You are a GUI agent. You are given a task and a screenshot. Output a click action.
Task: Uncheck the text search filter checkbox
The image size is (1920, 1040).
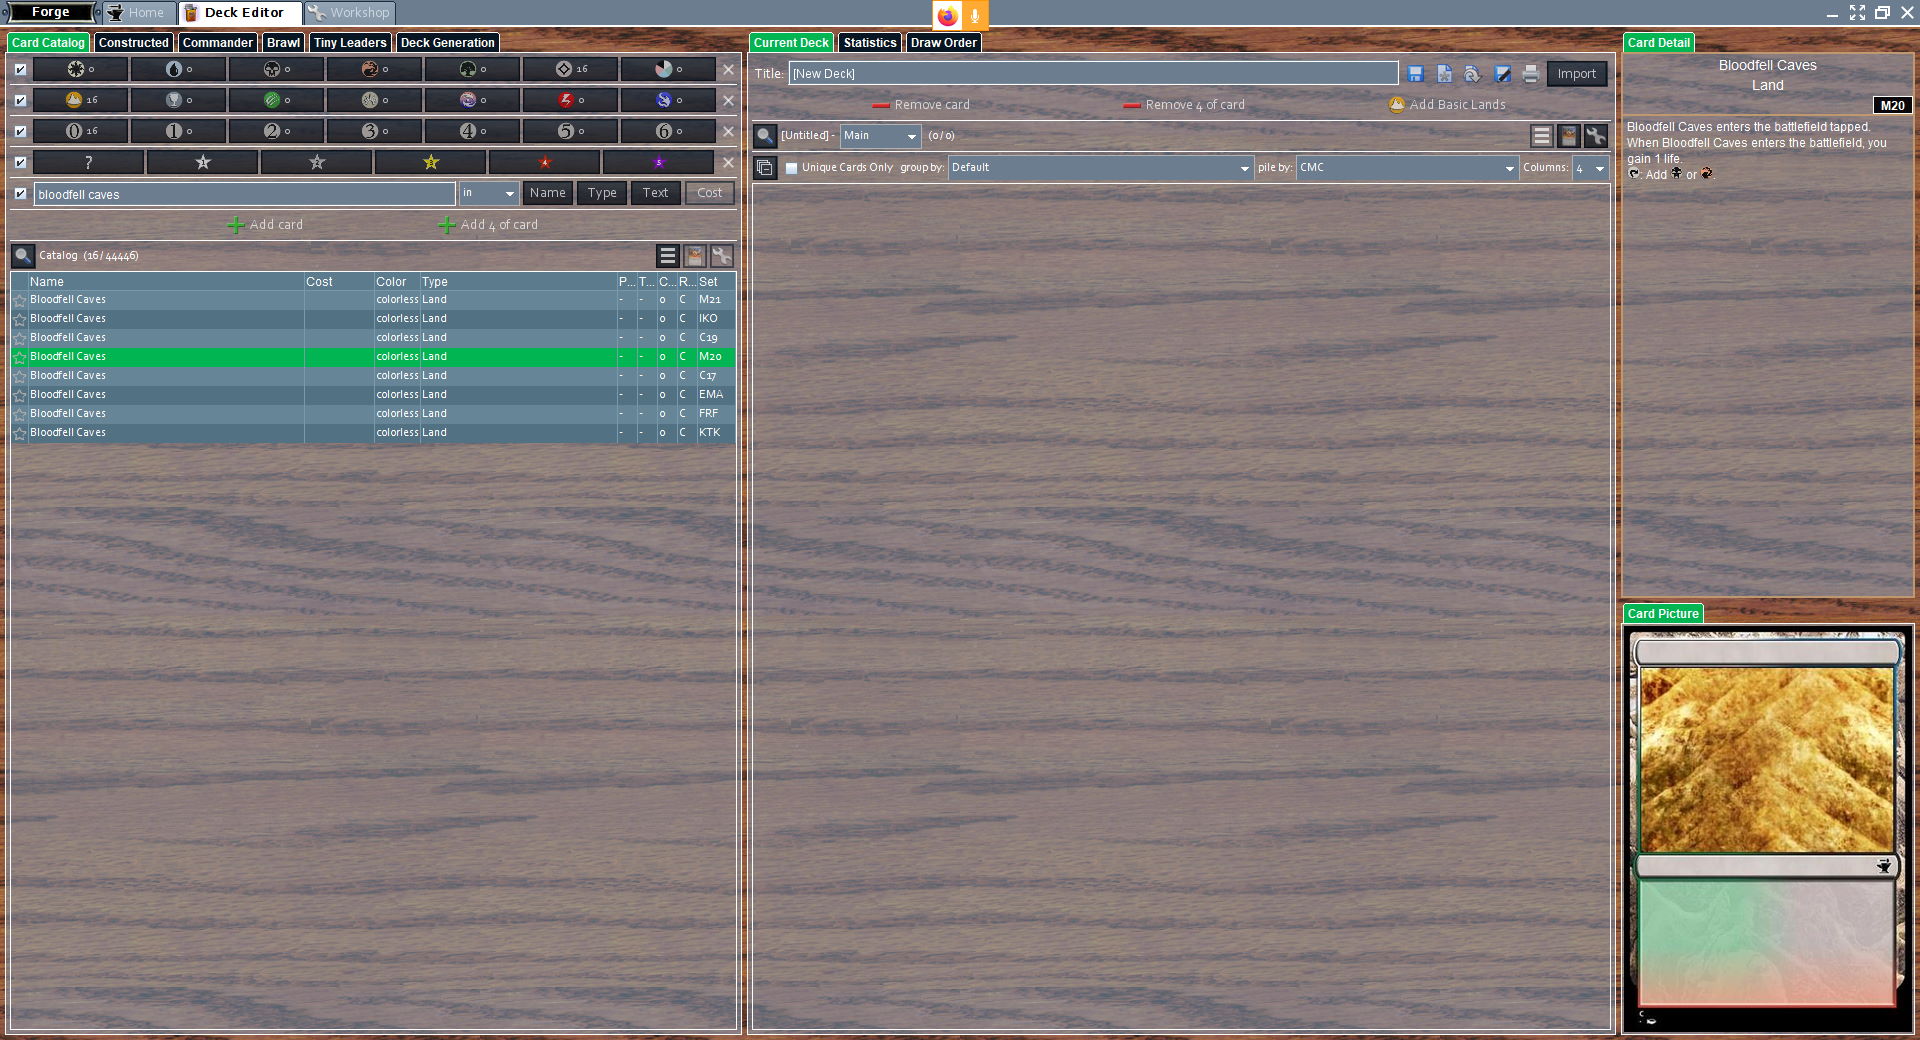click(20, 193)
